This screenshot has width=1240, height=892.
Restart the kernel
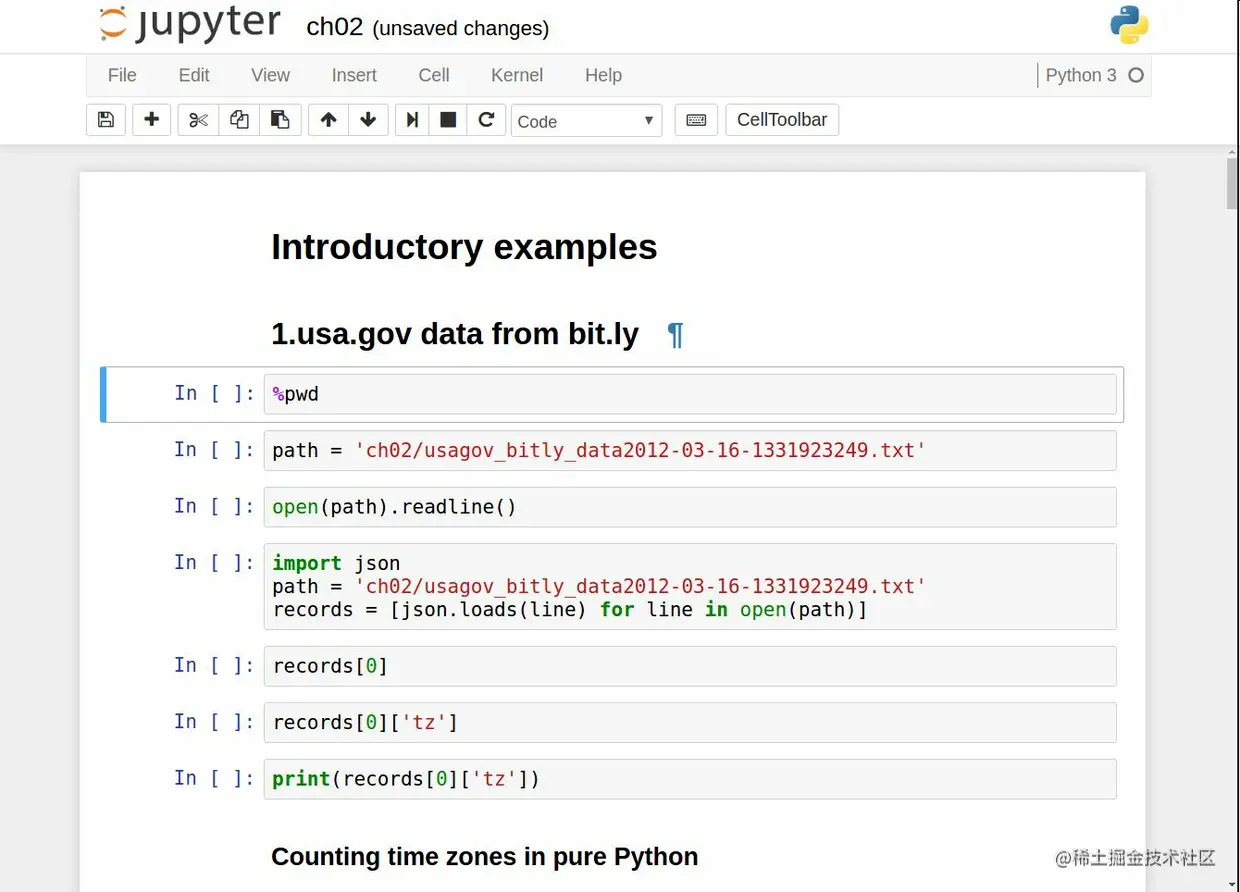click(486, 120)
